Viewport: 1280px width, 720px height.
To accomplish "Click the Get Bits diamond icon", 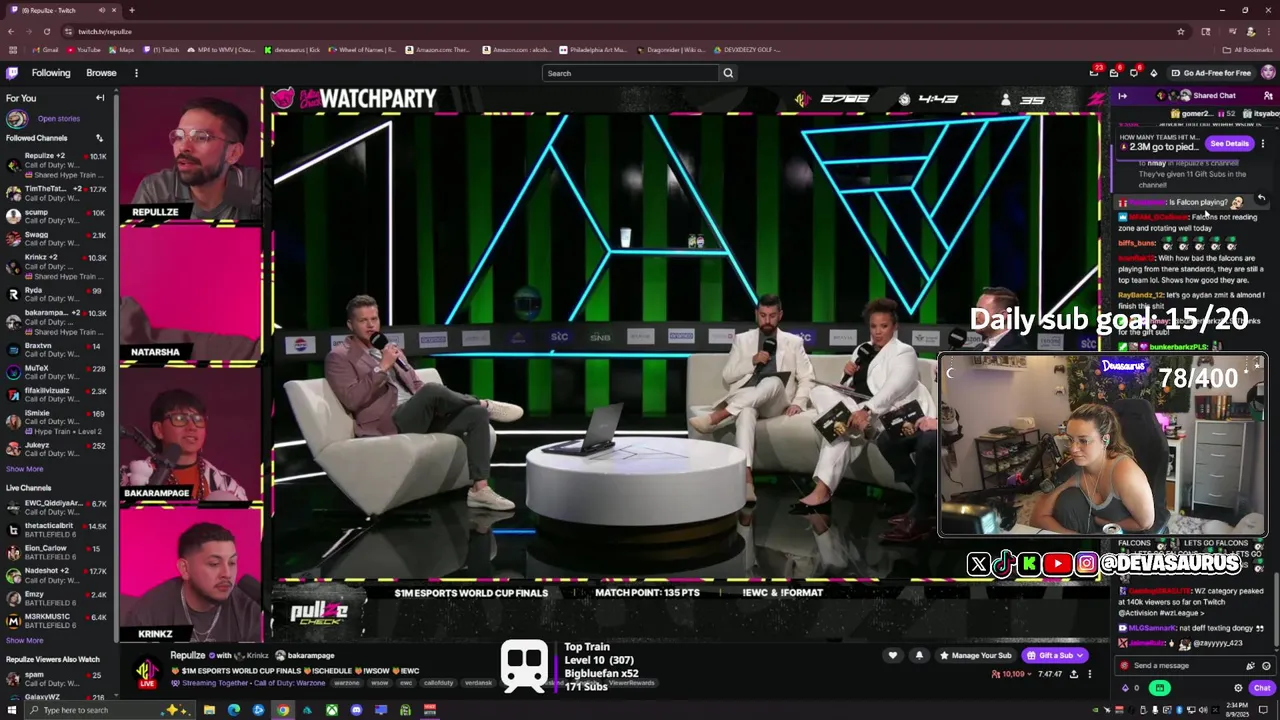I will tap(1153, 73).
